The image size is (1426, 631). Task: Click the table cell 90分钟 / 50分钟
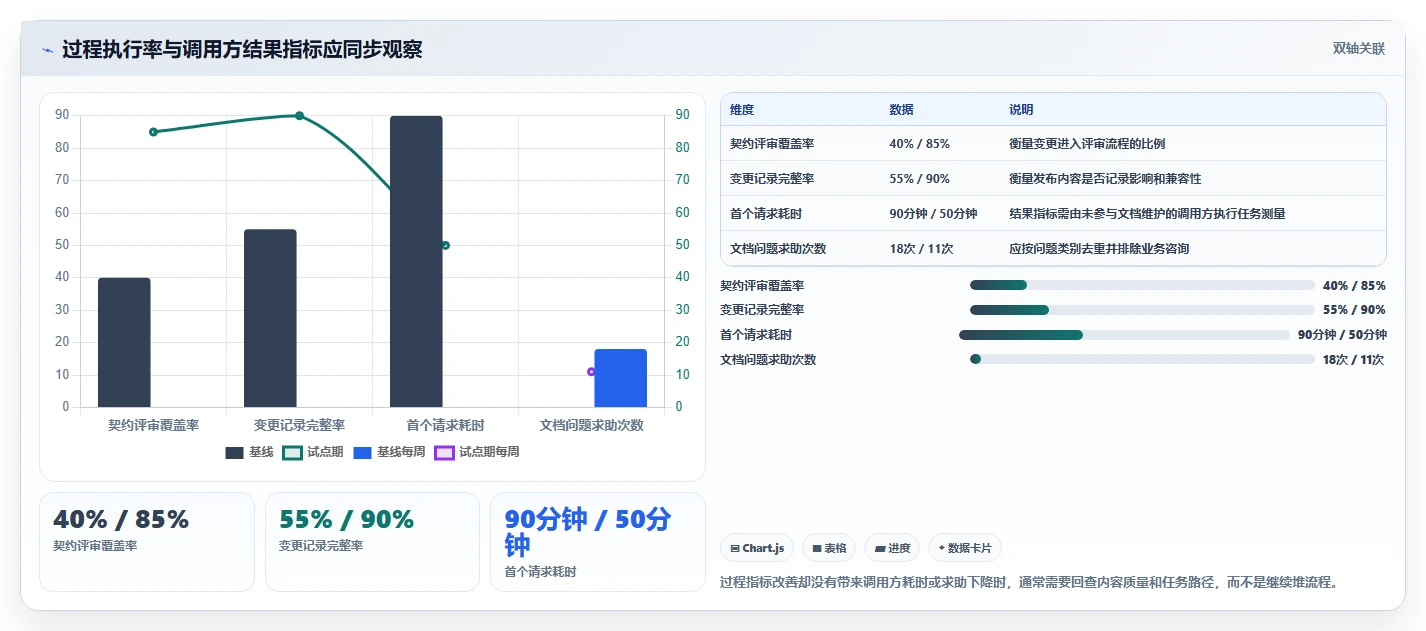point(933,214)
